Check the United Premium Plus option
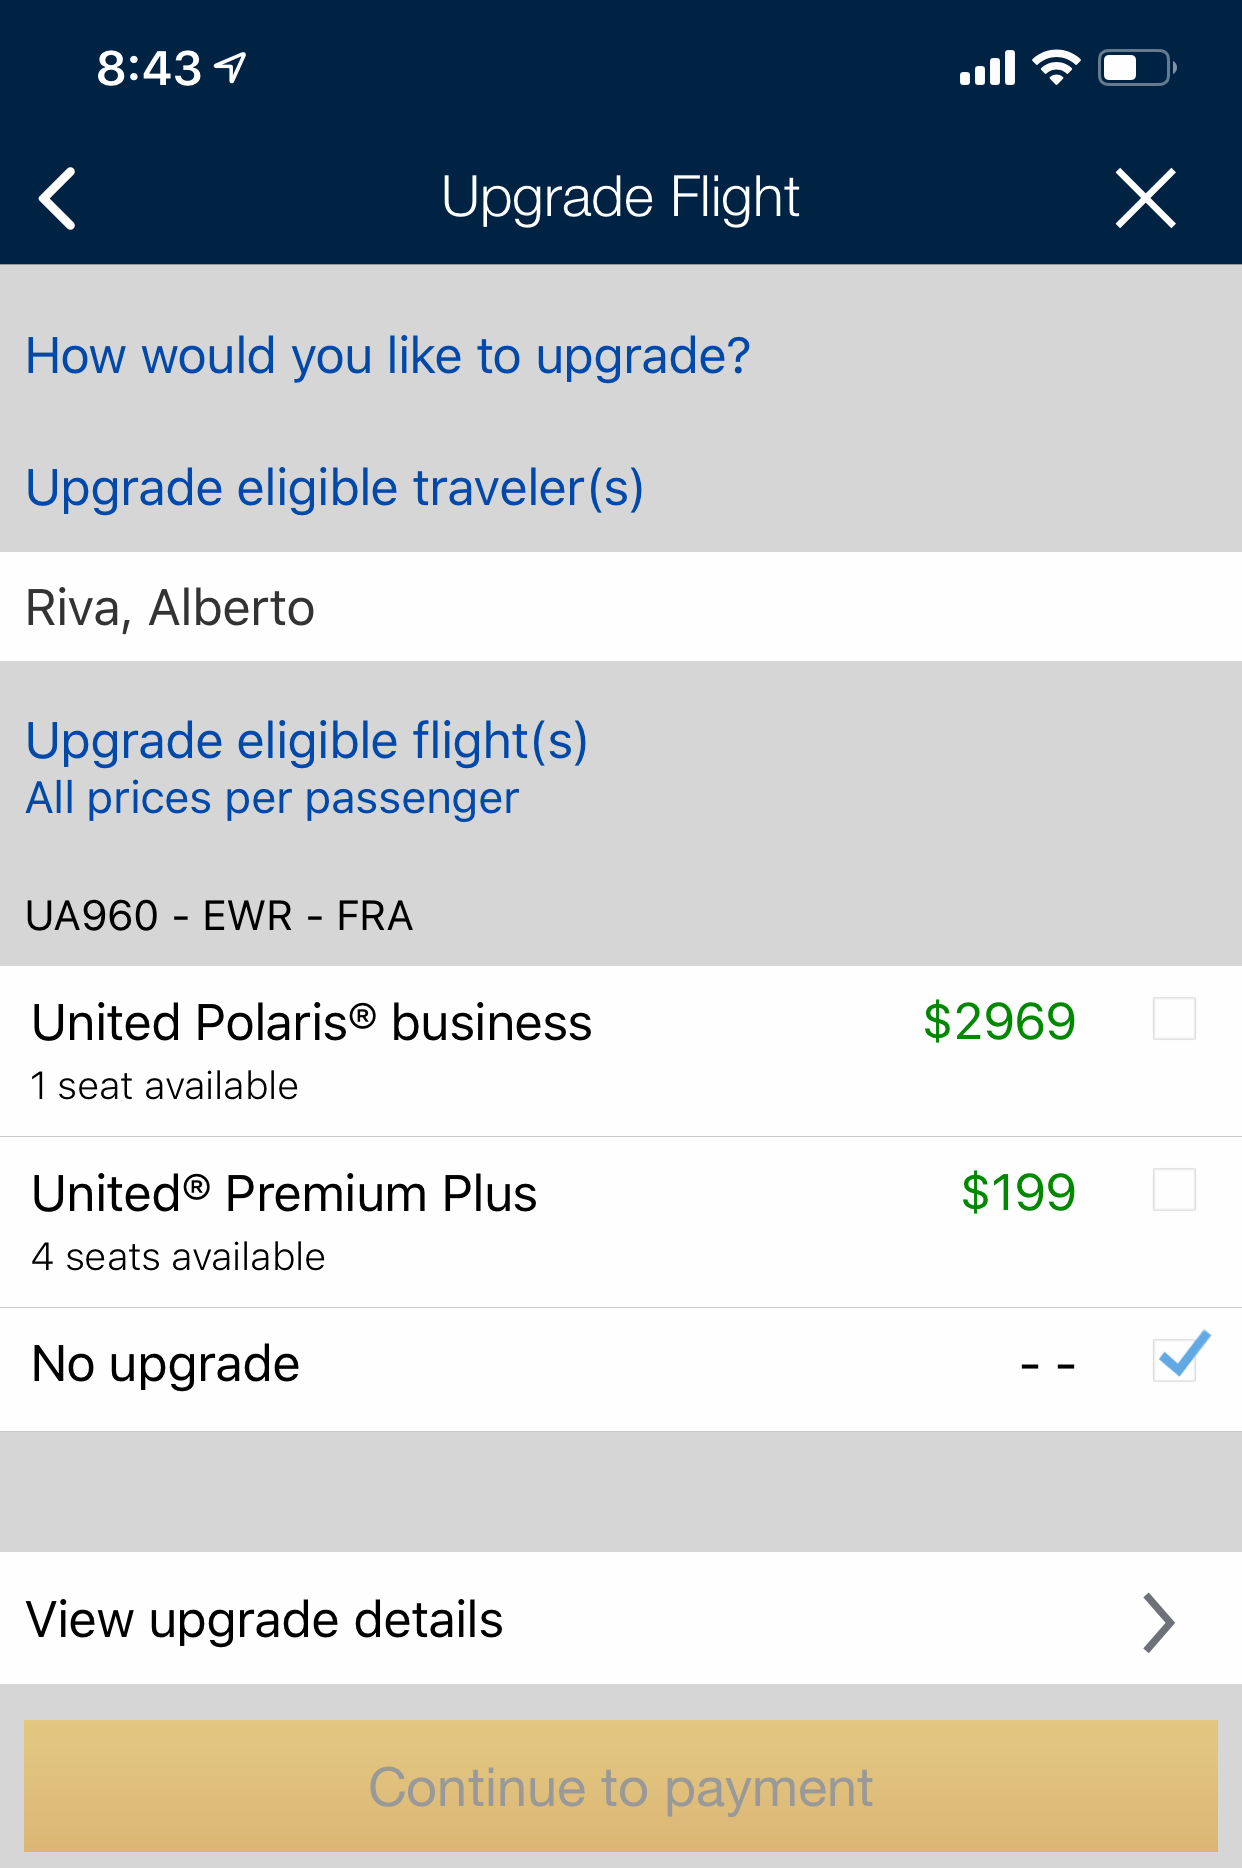 [1174, 1190]
